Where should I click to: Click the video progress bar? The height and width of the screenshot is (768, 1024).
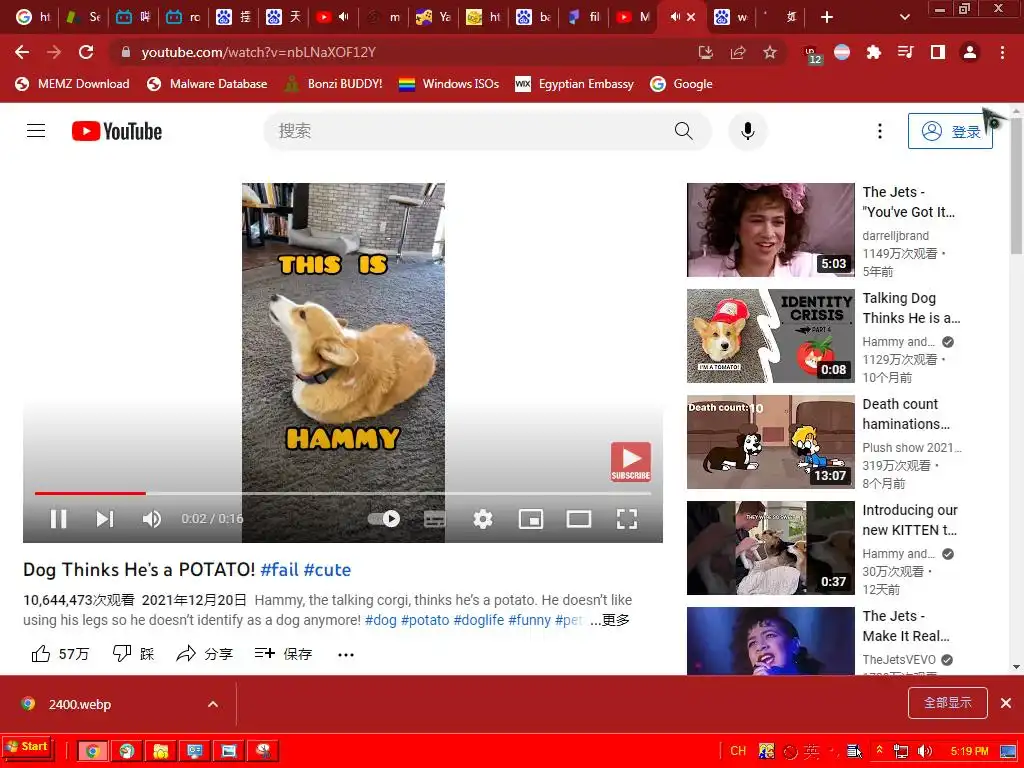(x=343, y=493)
